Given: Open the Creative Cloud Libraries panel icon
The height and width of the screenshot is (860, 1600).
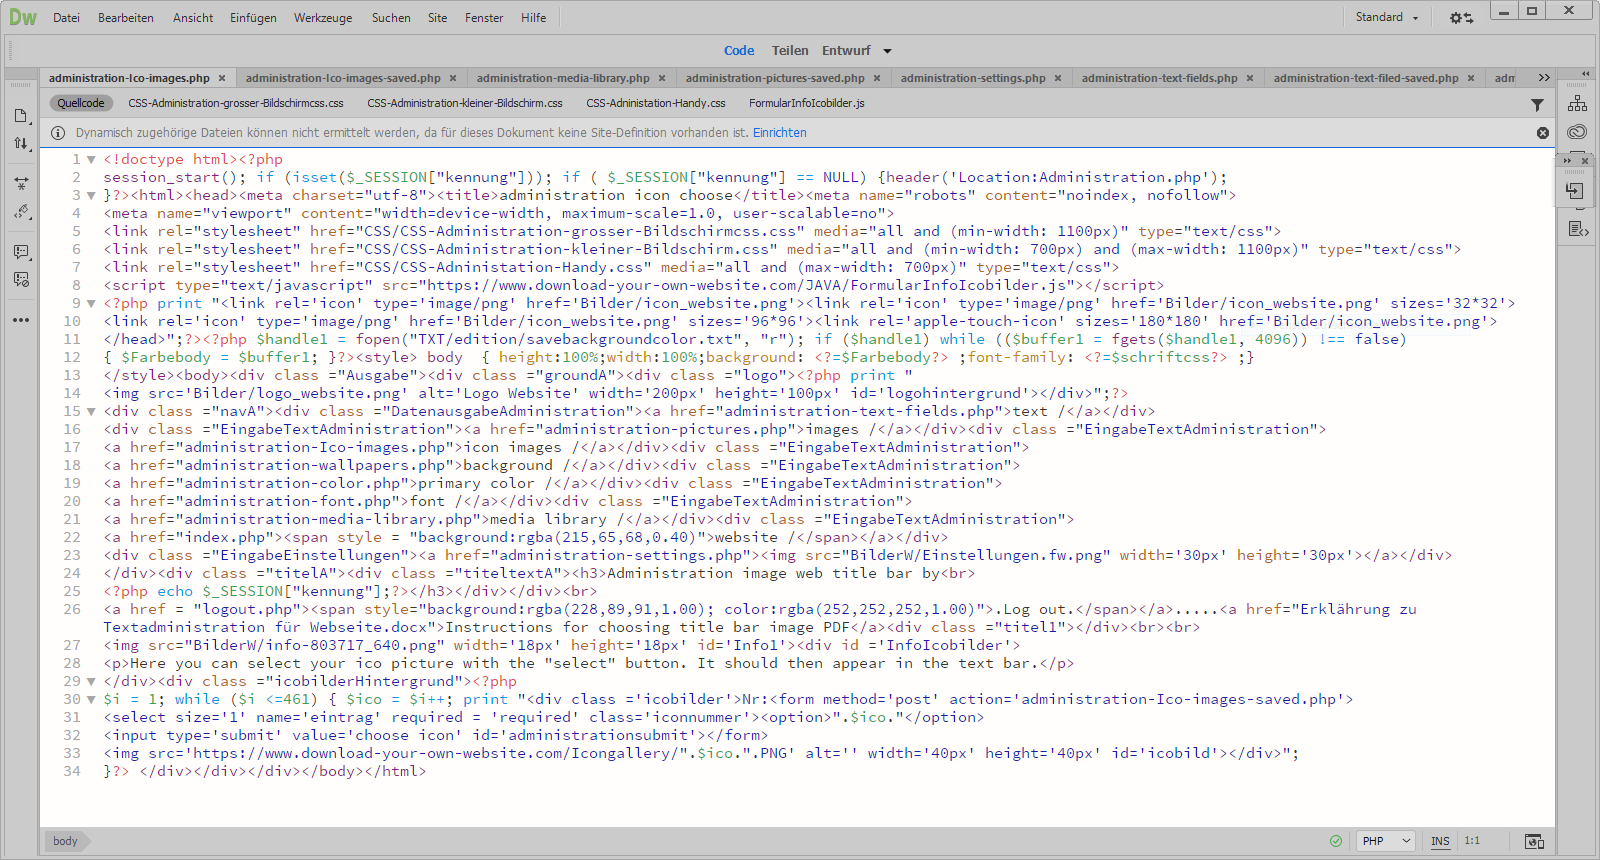Looking at the screenshot, I should click(x=1577, y=131).
